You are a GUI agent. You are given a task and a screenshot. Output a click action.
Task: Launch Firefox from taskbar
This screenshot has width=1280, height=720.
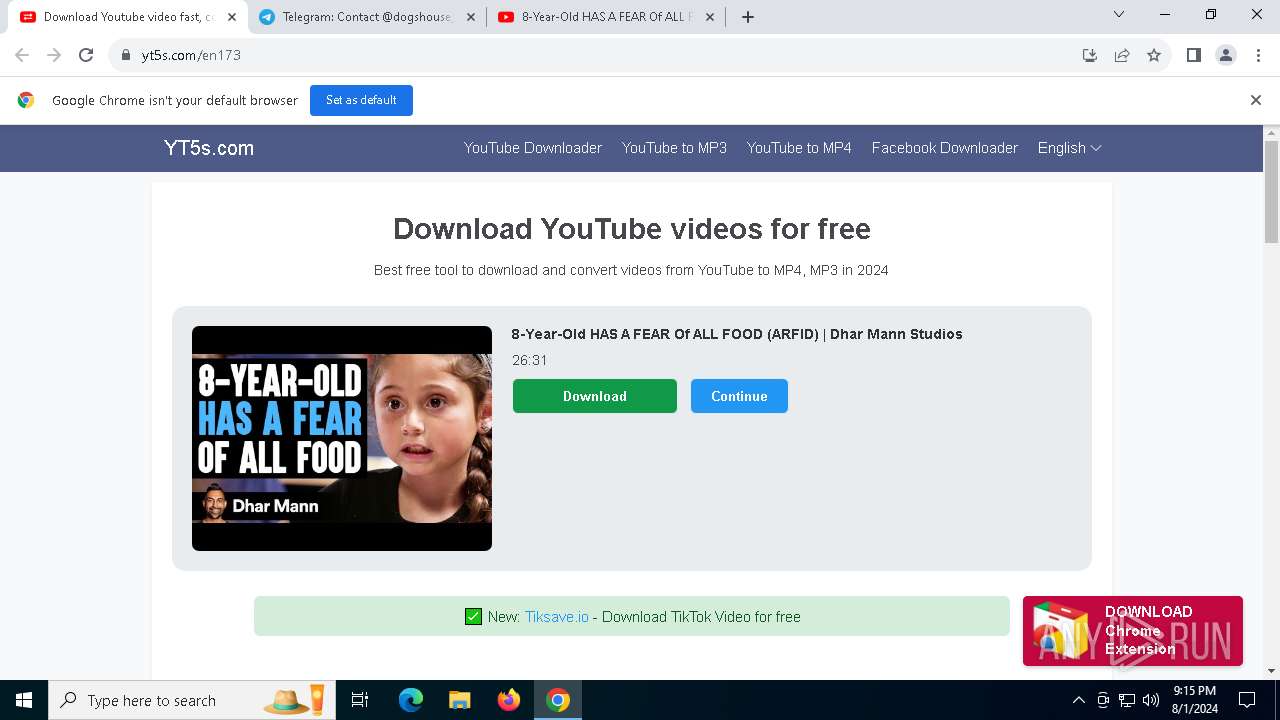point(509,700)
